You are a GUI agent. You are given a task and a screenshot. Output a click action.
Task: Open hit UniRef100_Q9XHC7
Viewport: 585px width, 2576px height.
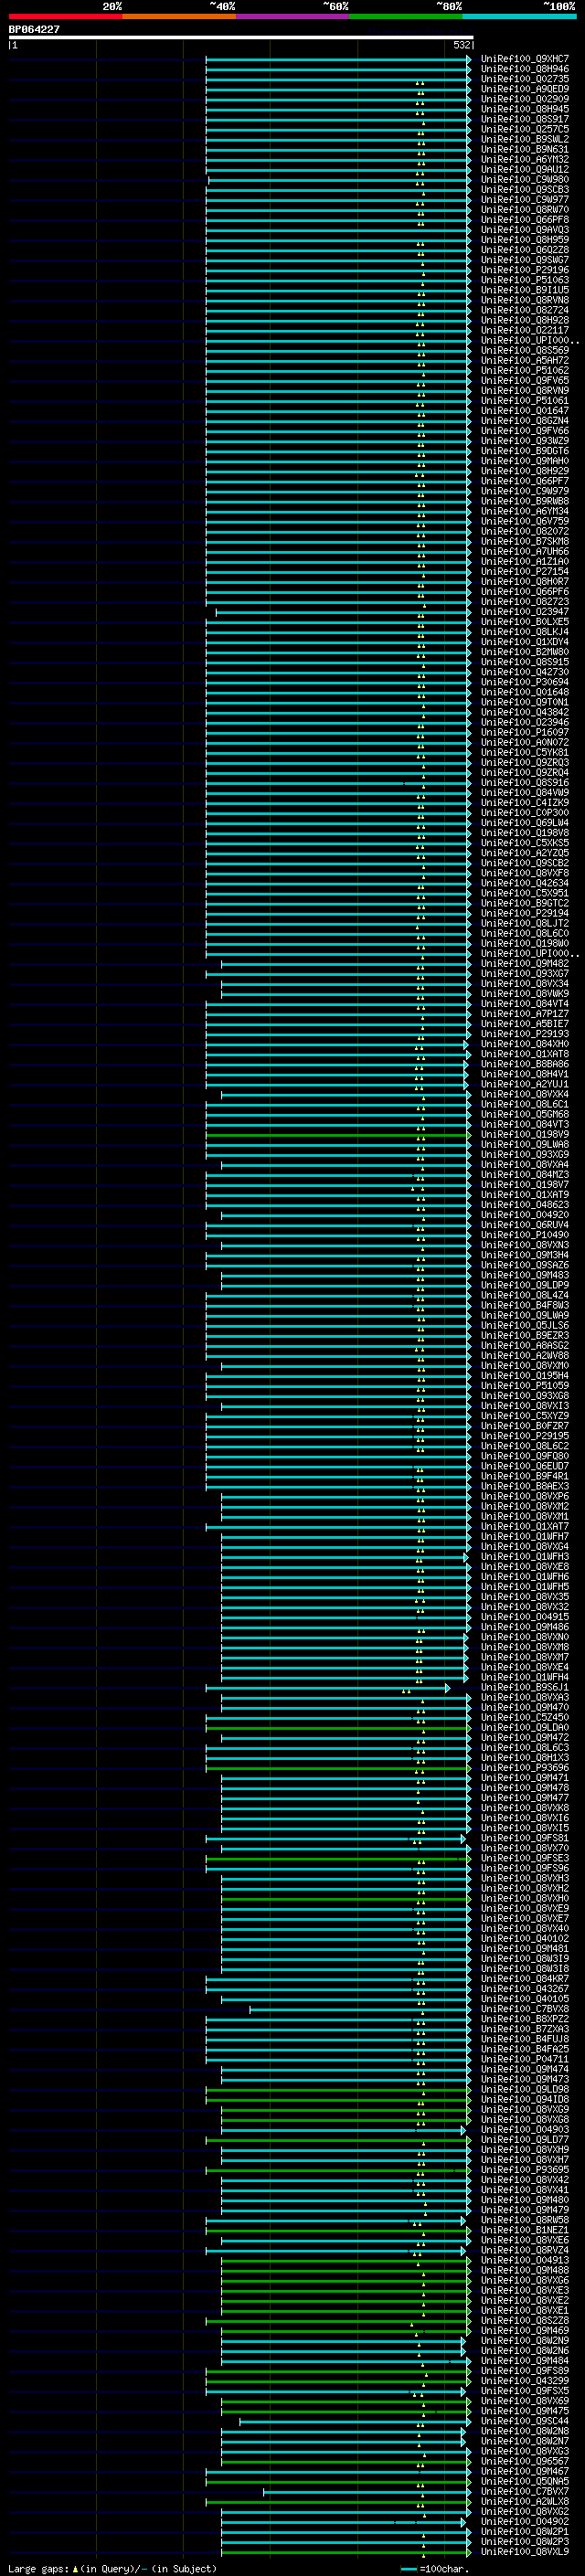pyautogui.click(x=525, y=59)
